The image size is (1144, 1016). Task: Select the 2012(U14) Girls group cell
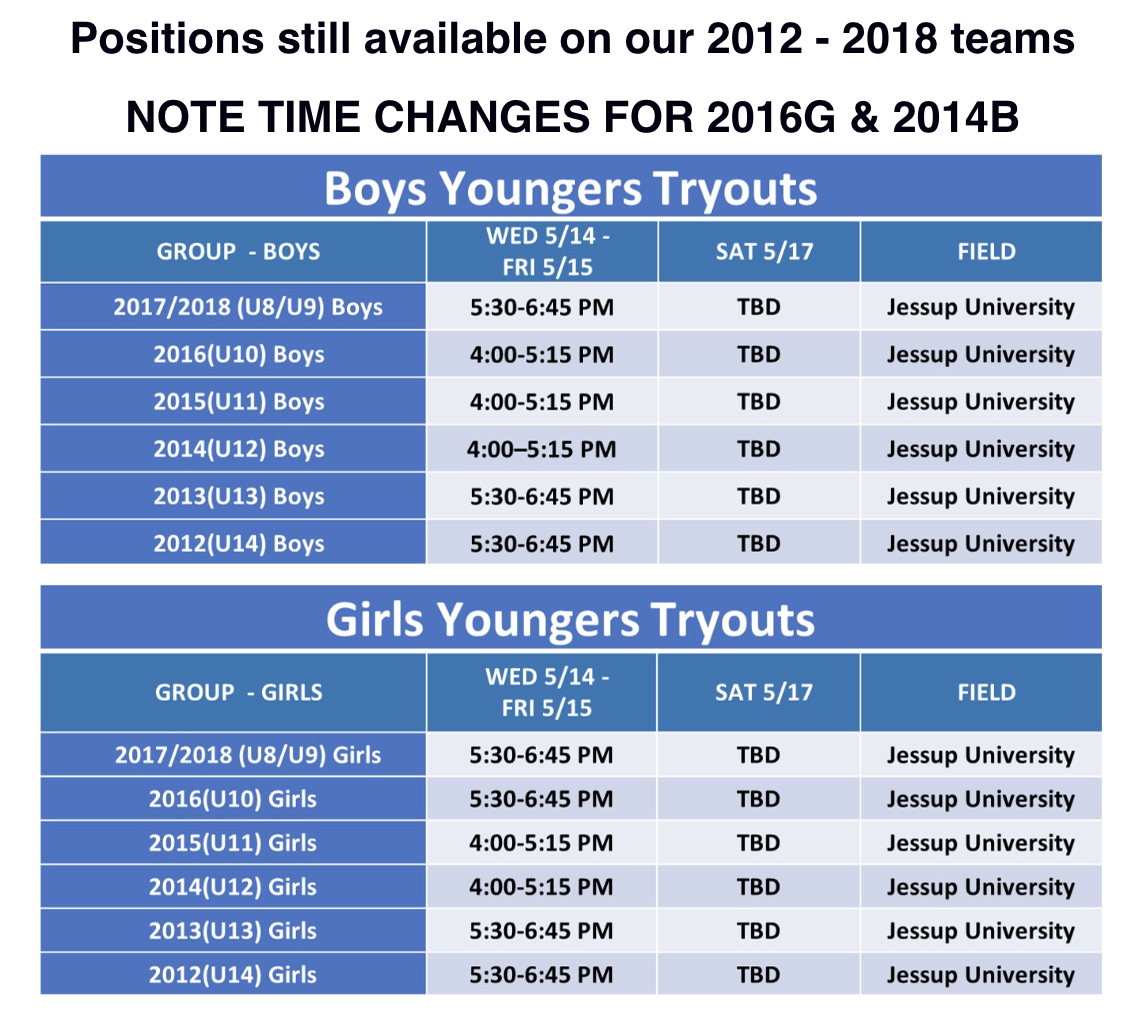233,974
